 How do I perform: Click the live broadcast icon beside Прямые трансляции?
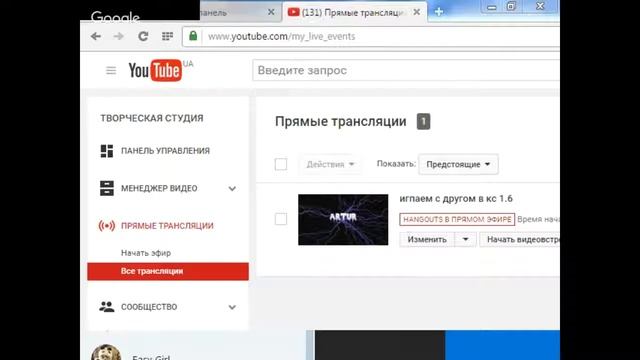tap(107, 226)
